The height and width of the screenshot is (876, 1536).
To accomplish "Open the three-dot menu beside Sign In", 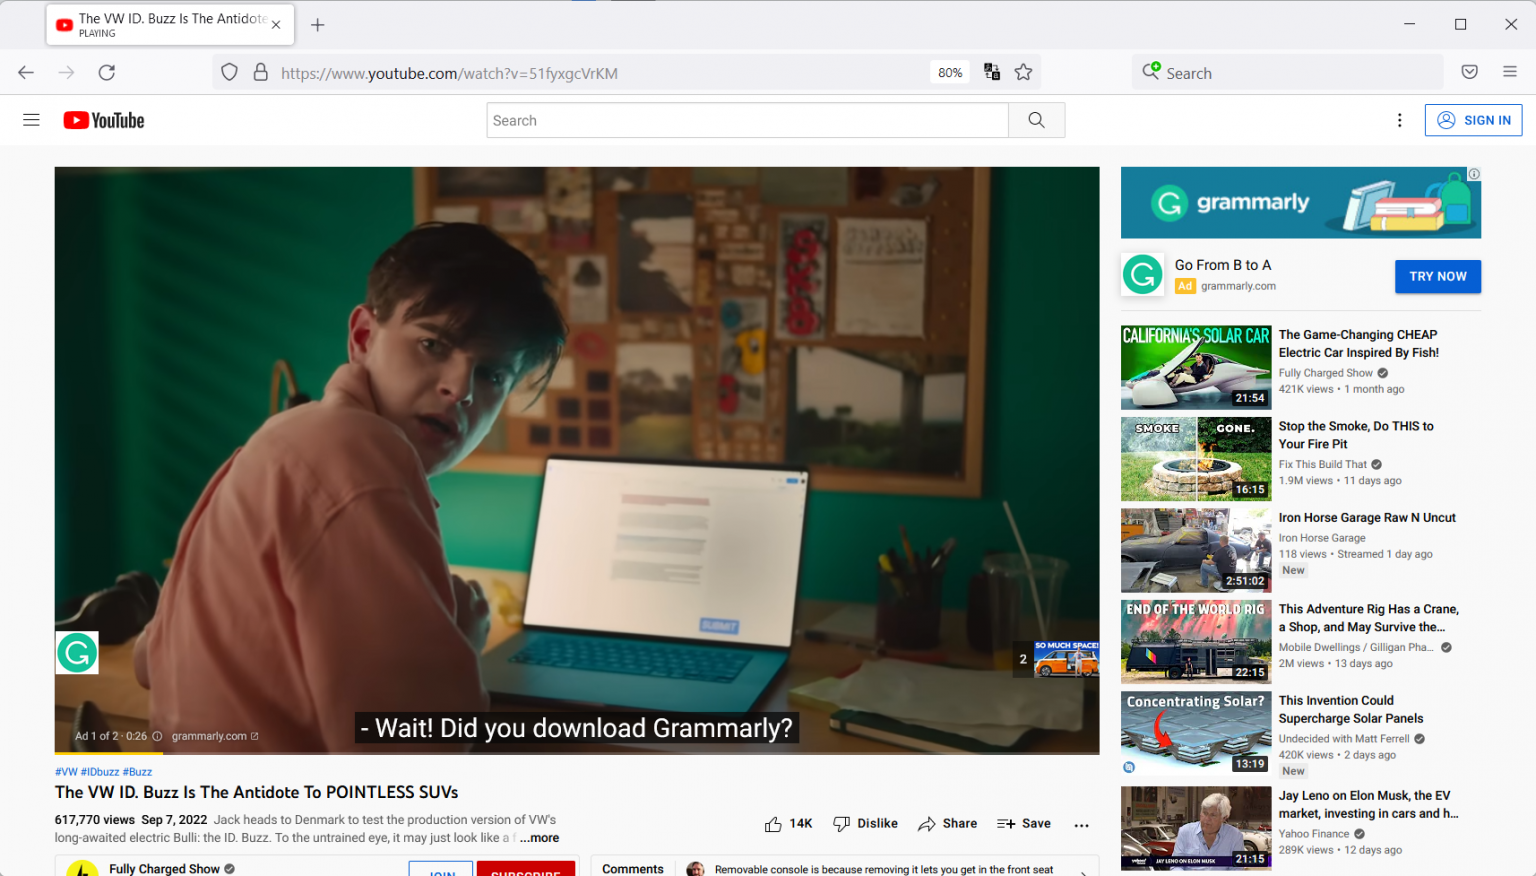I will click(1399, 120).
